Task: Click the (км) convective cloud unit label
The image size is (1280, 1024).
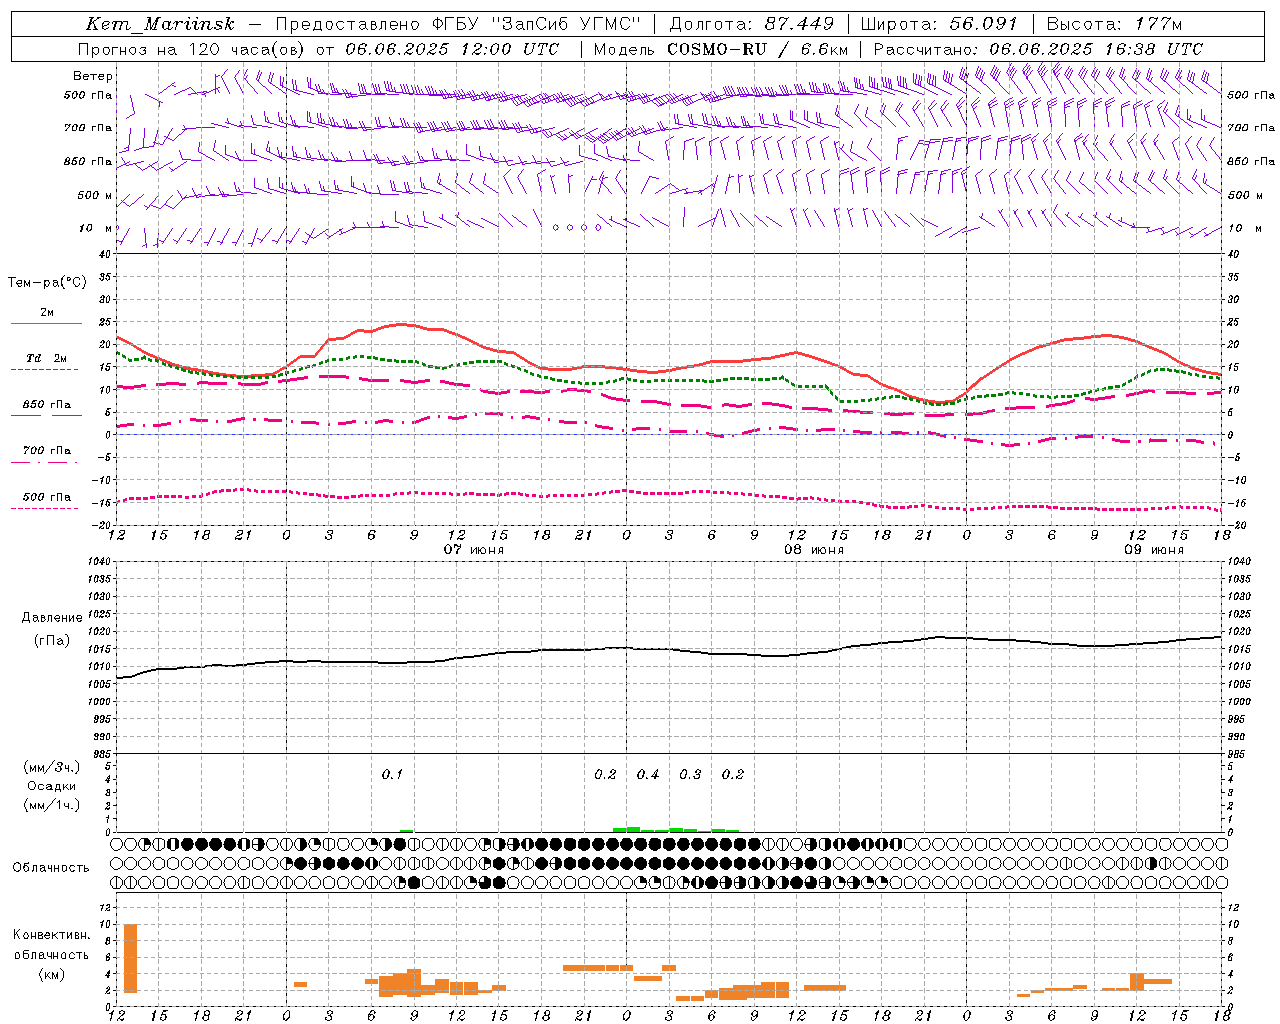Action: pyautogui.click(x=52, y=974)
